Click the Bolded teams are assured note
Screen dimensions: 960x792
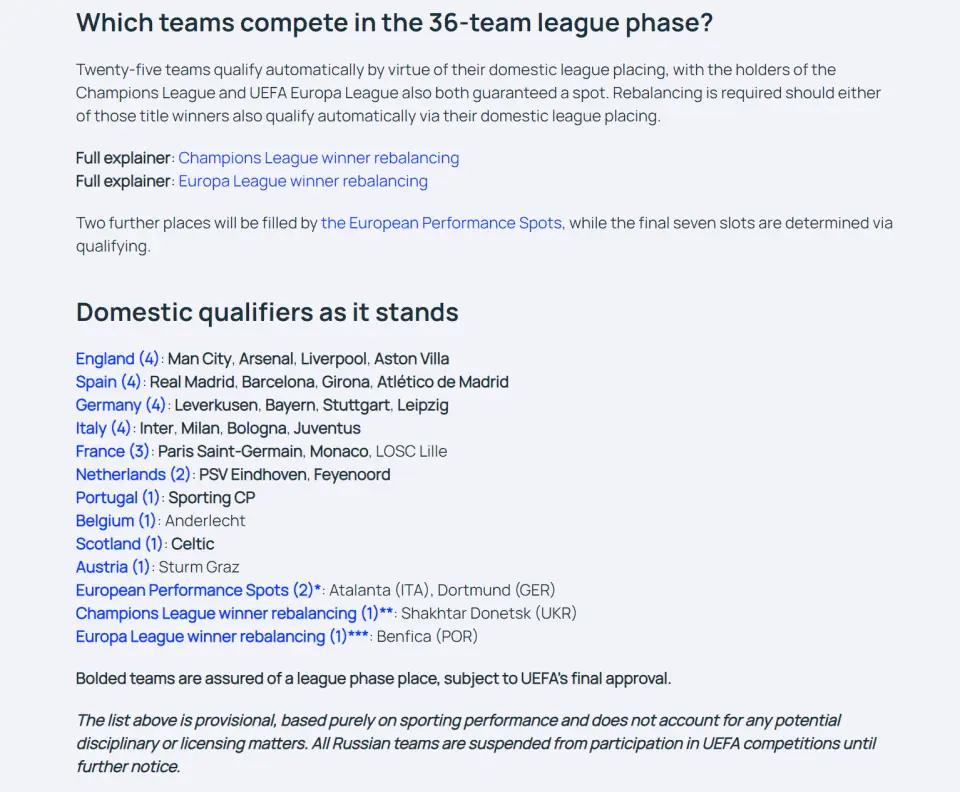[373, 679]
